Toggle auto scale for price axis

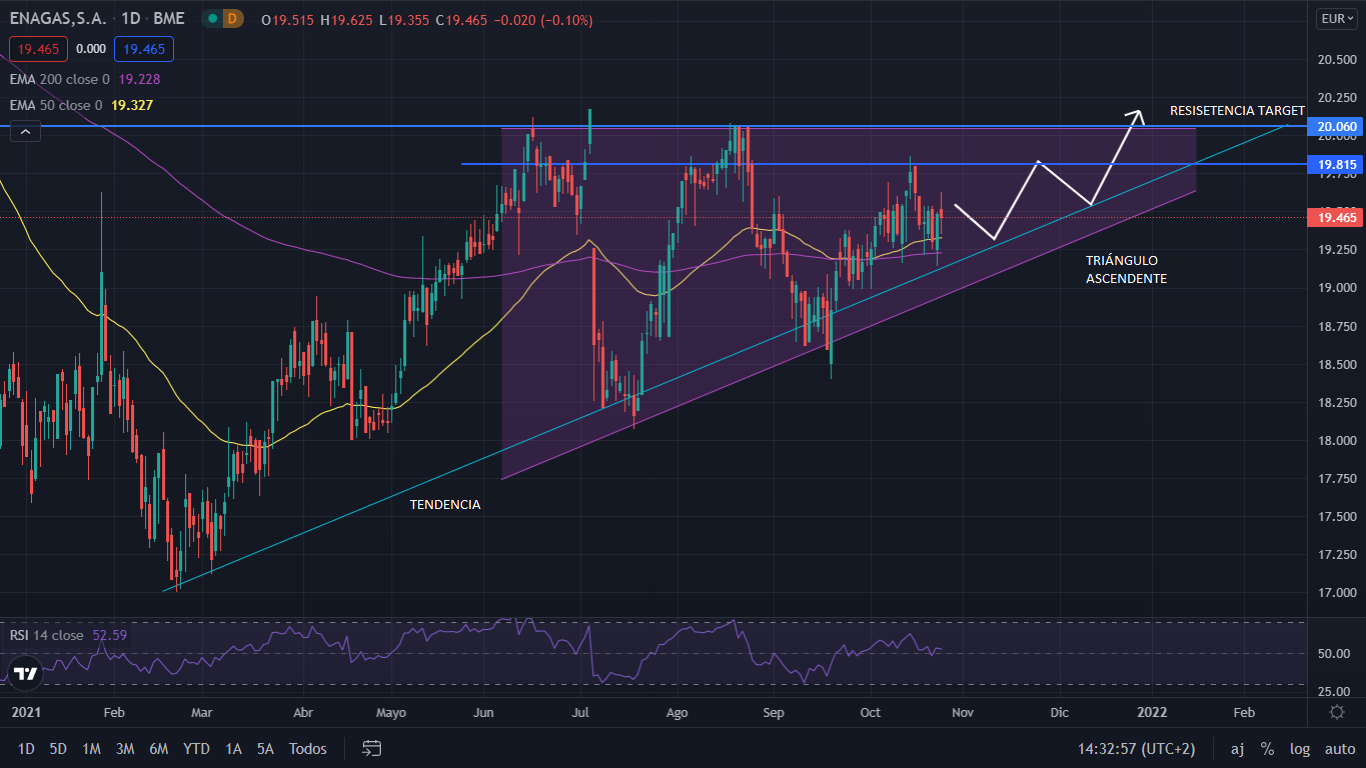(1339, 748)
